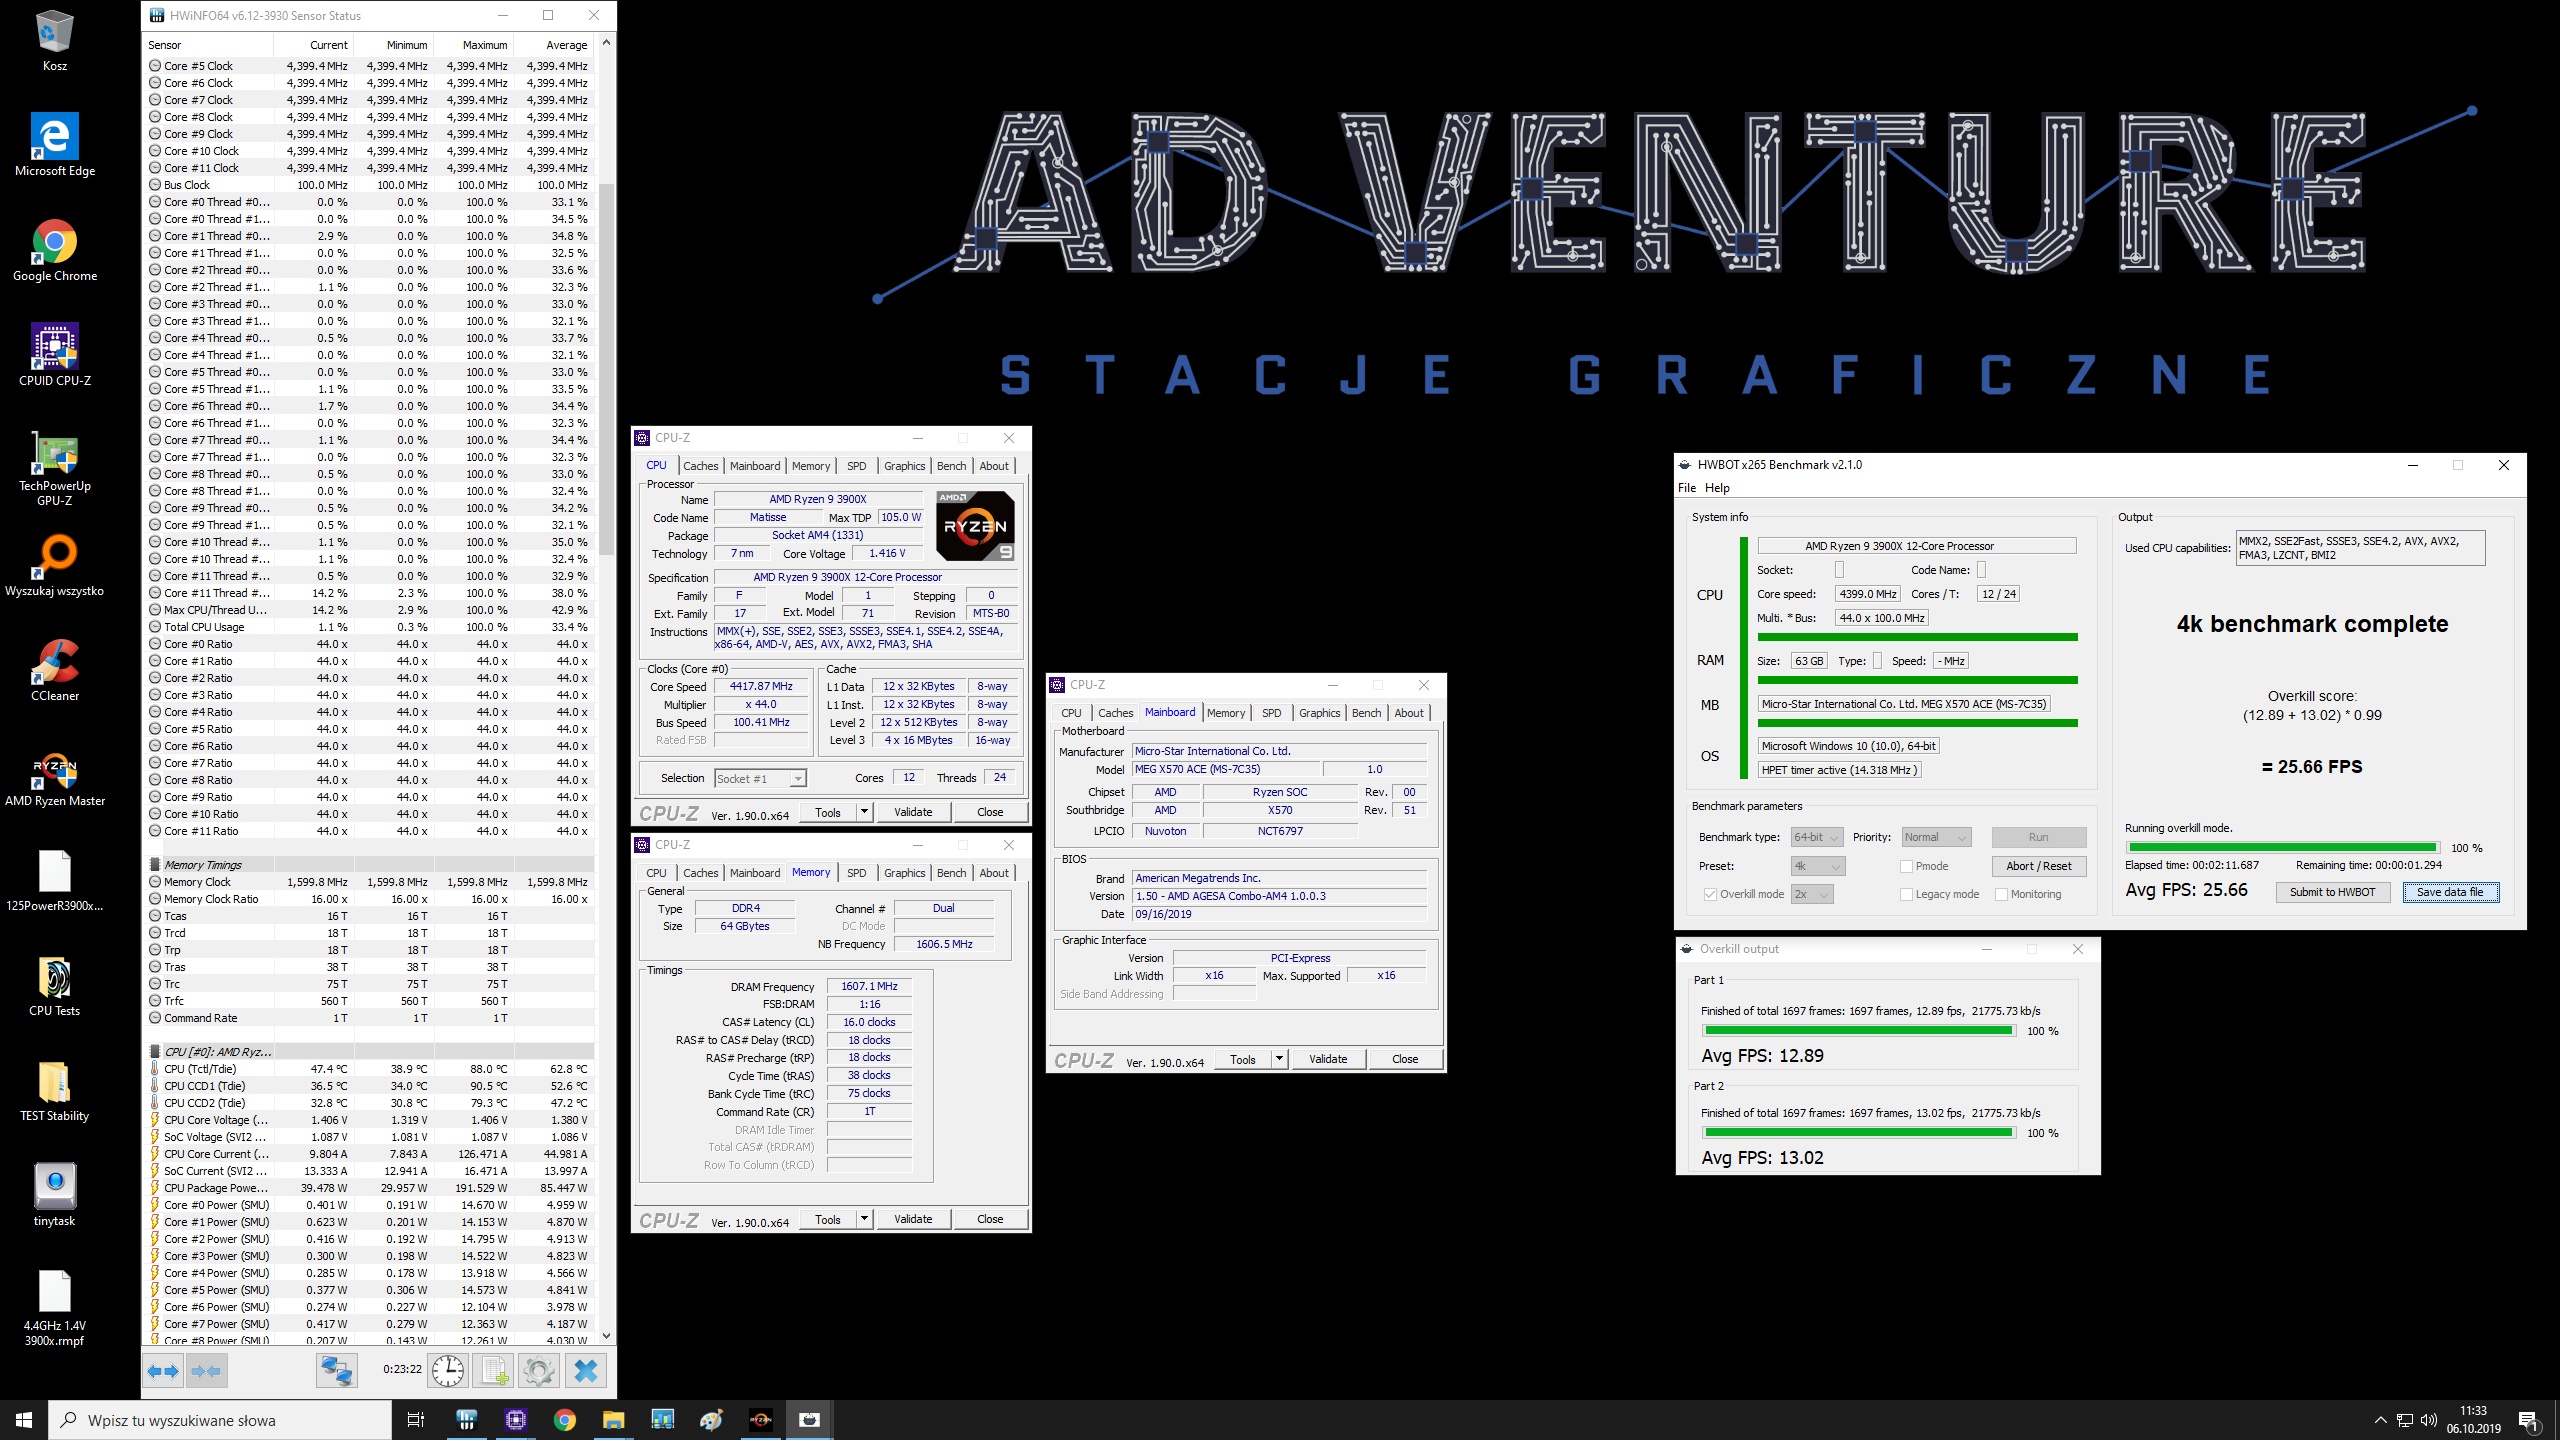The width and height of the screenshot is (2560, 1440).
Task: Open the Preset 4k dropdown
Action: 1818,866
